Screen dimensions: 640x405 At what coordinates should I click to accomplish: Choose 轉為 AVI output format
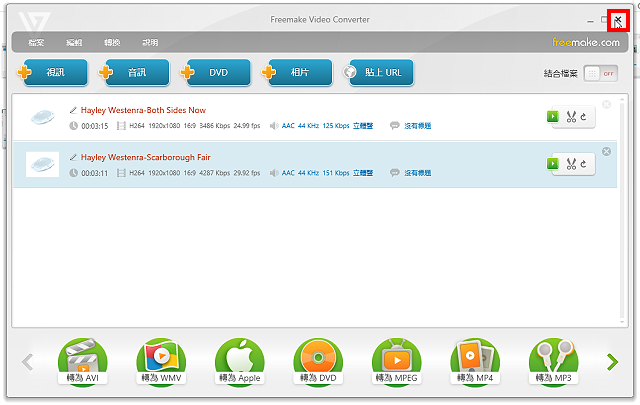point(83,362)
